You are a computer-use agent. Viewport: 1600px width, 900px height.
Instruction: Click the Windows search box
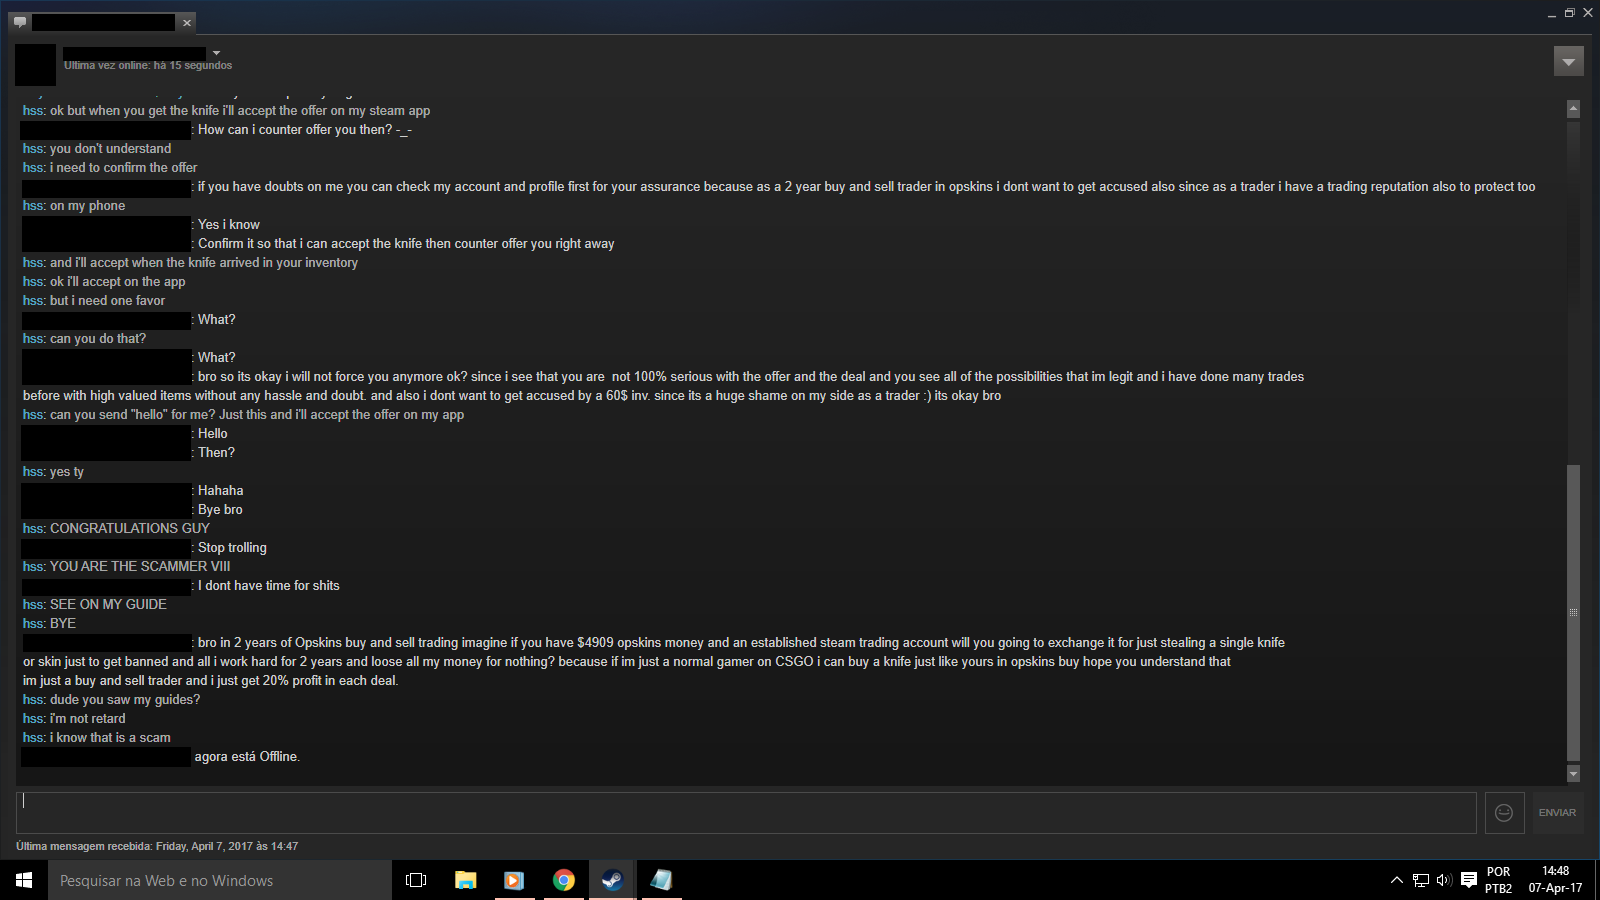(x=220, y=880)
